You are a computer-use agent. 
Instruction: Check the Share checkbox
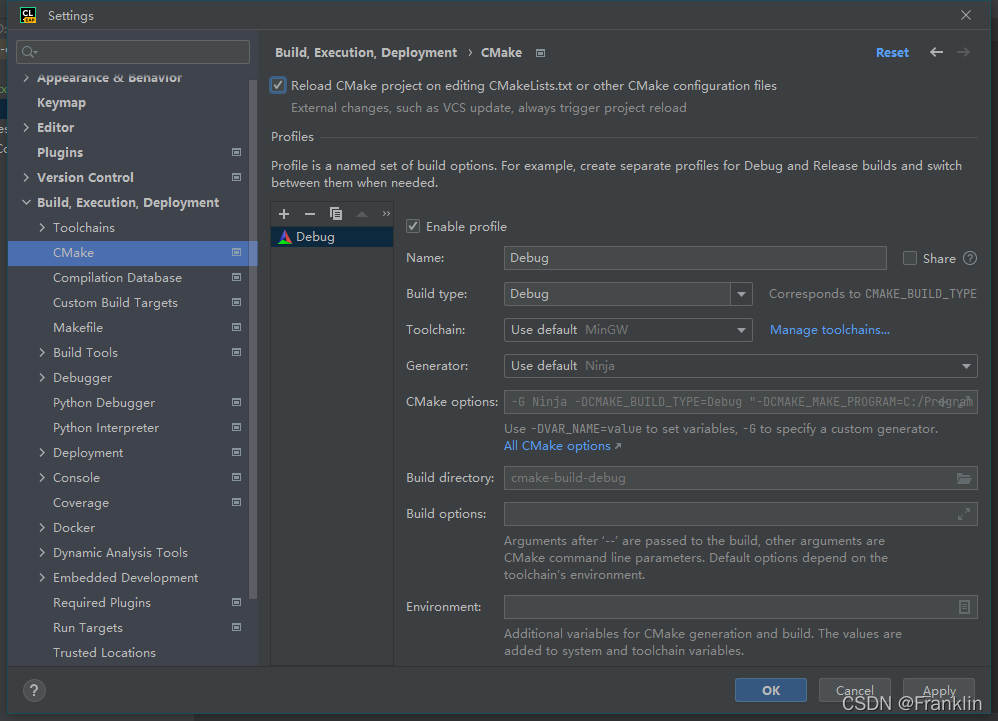(x=910, y=258)
